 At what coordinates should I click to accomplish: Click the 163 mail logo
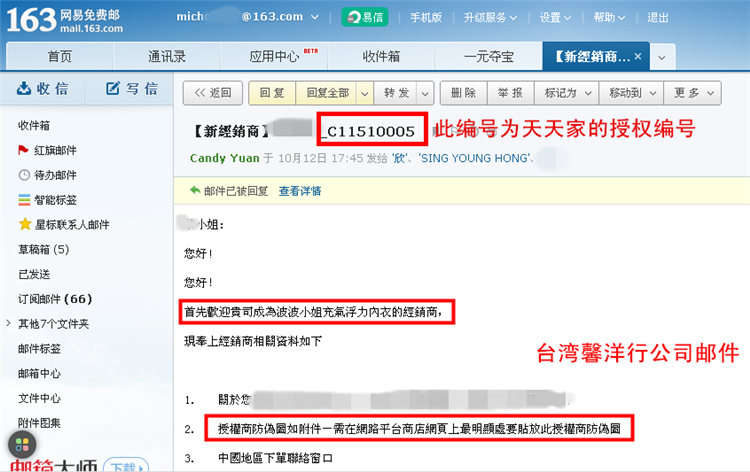65,21
